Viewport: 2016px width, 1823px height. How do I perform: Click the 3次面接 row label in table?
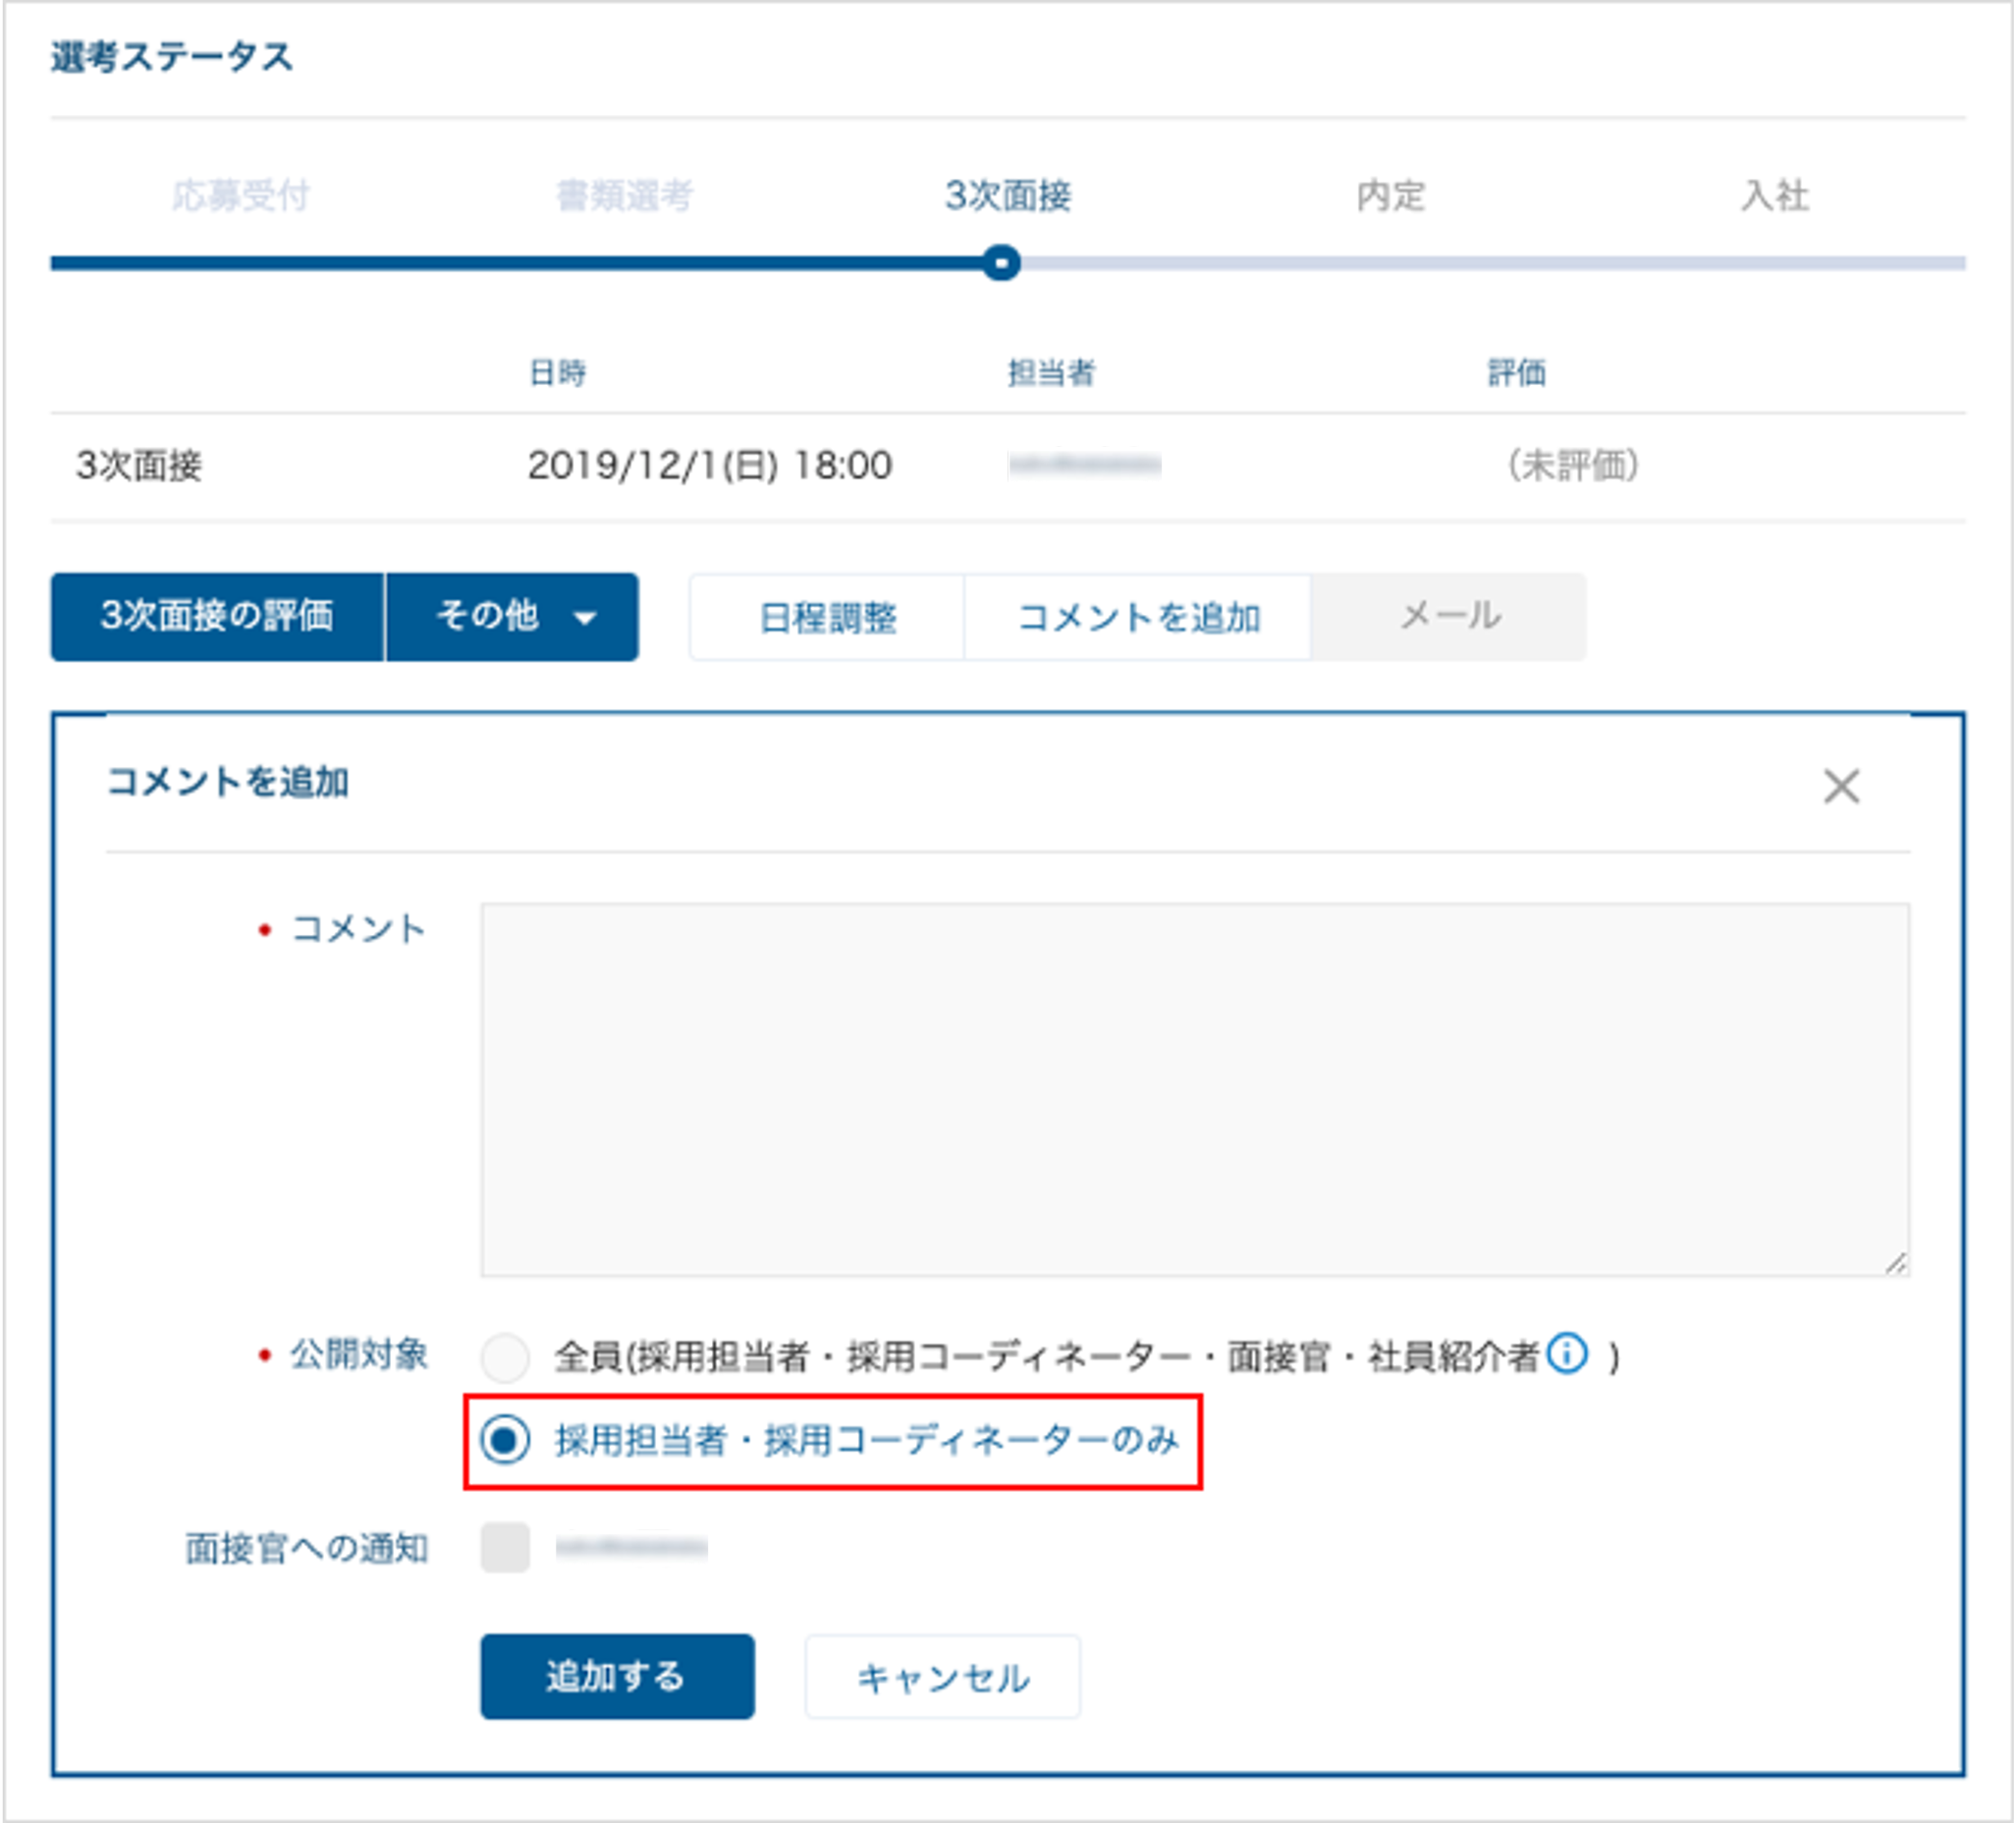click(x=139, y=465)
